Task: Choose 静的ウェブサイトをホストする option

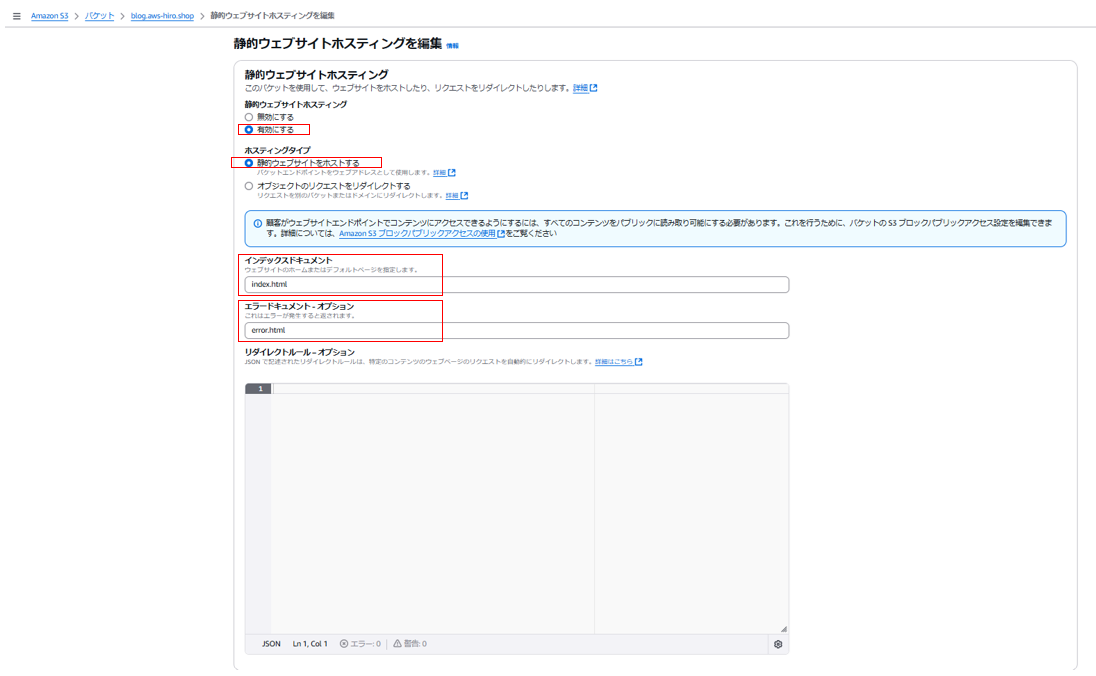Action: click(x=249, y=163)
